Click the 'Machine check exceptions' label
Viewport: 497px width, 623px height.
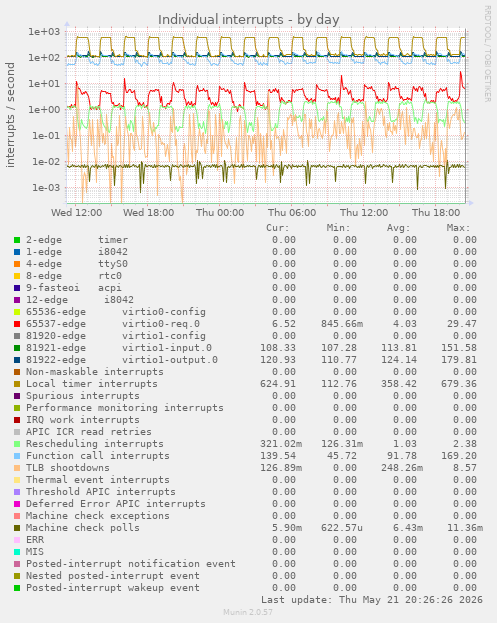pyautogui.click(x=98, y=516)
